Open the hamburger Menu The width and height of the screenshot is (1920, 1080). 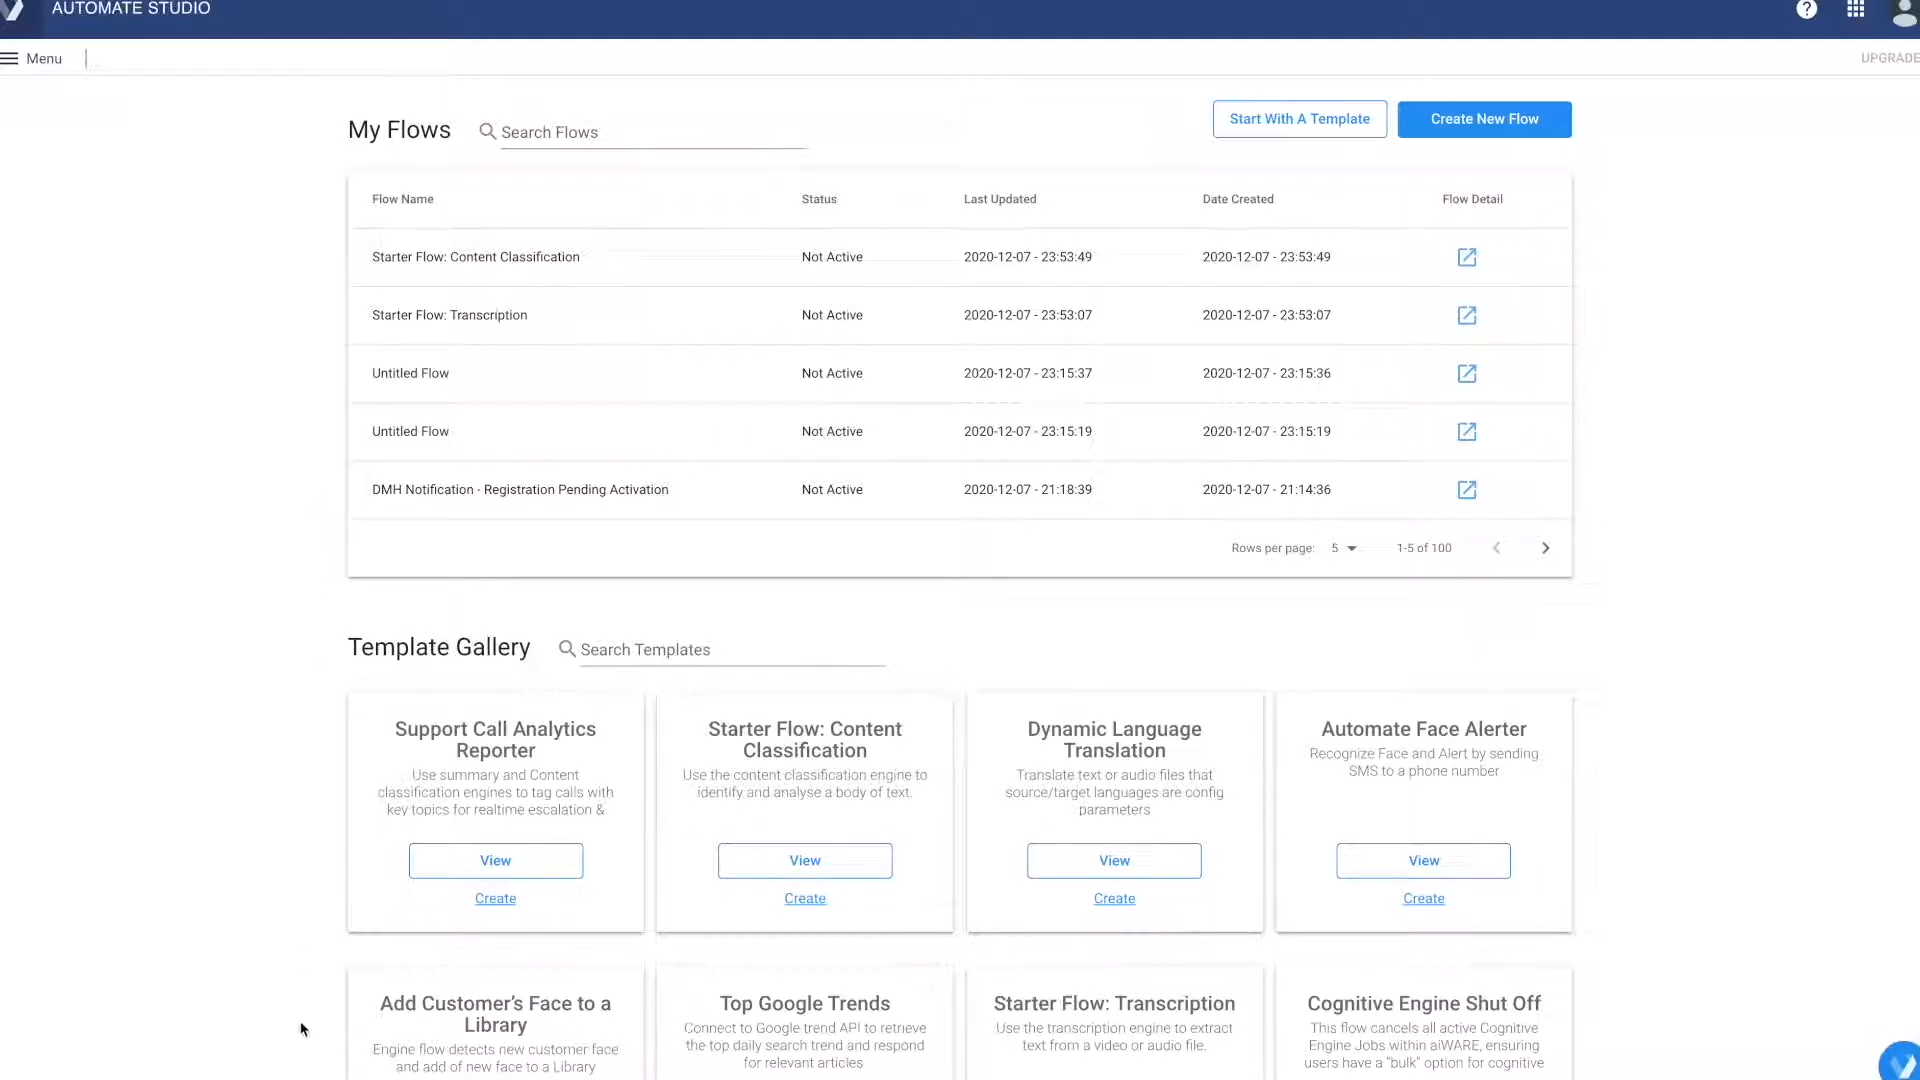click(x=33, y=58)
